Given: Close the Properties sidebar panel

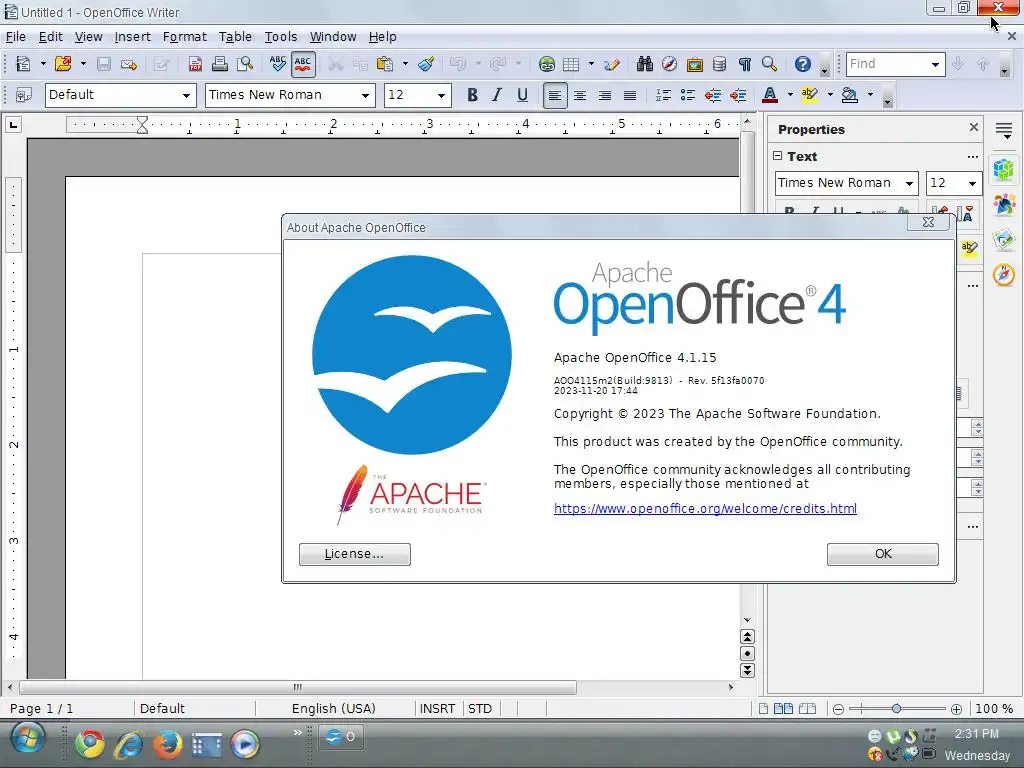Looking at the screenshot, I should (x=974, y=127).
